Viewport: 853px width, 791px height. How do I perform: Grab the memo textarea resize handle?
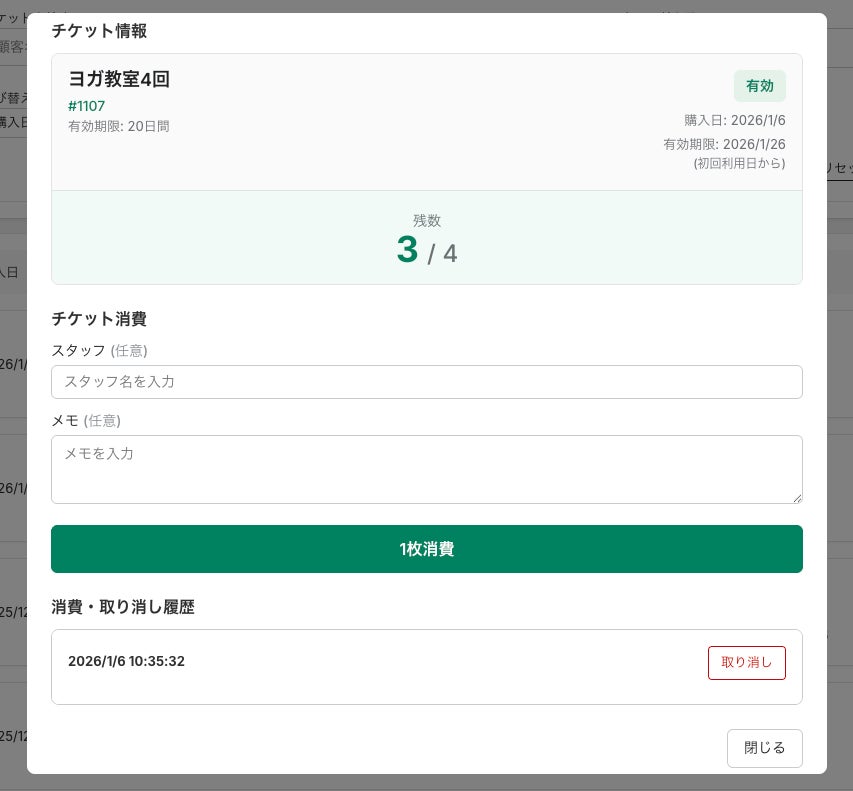(796, 497)
